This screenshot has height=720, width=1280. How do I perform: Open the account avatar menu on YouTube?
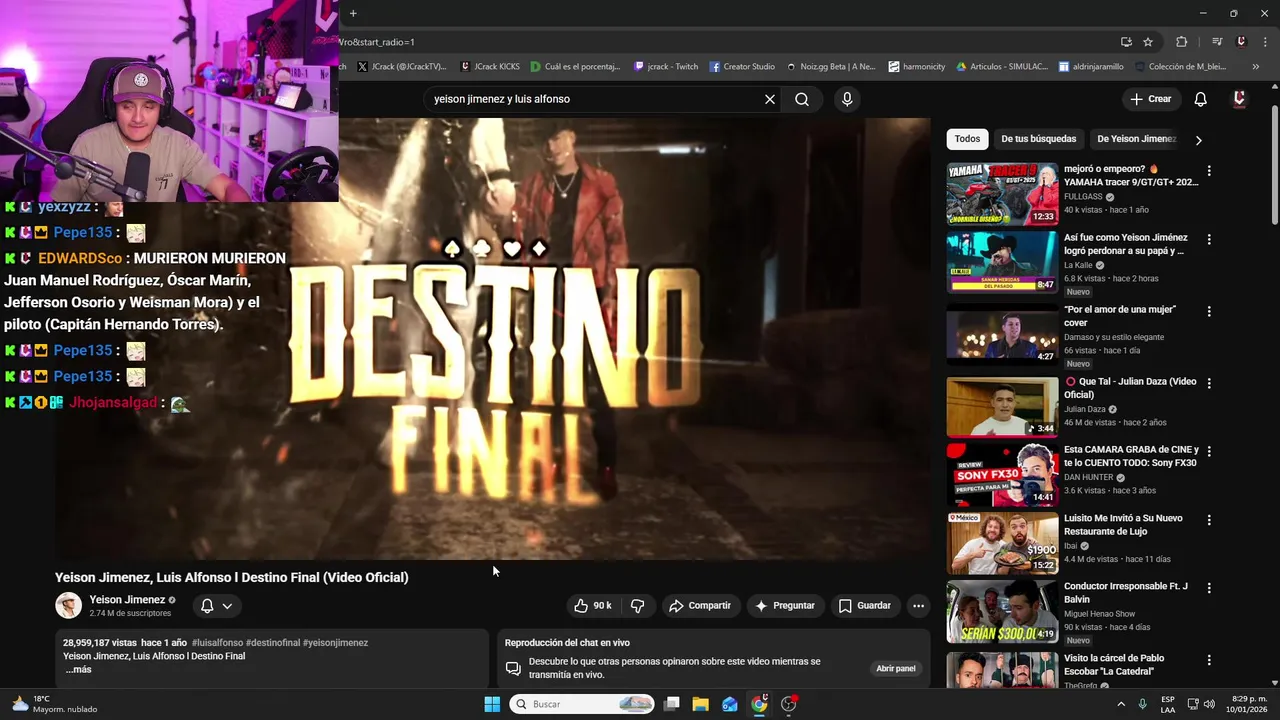pos(1239,99)
